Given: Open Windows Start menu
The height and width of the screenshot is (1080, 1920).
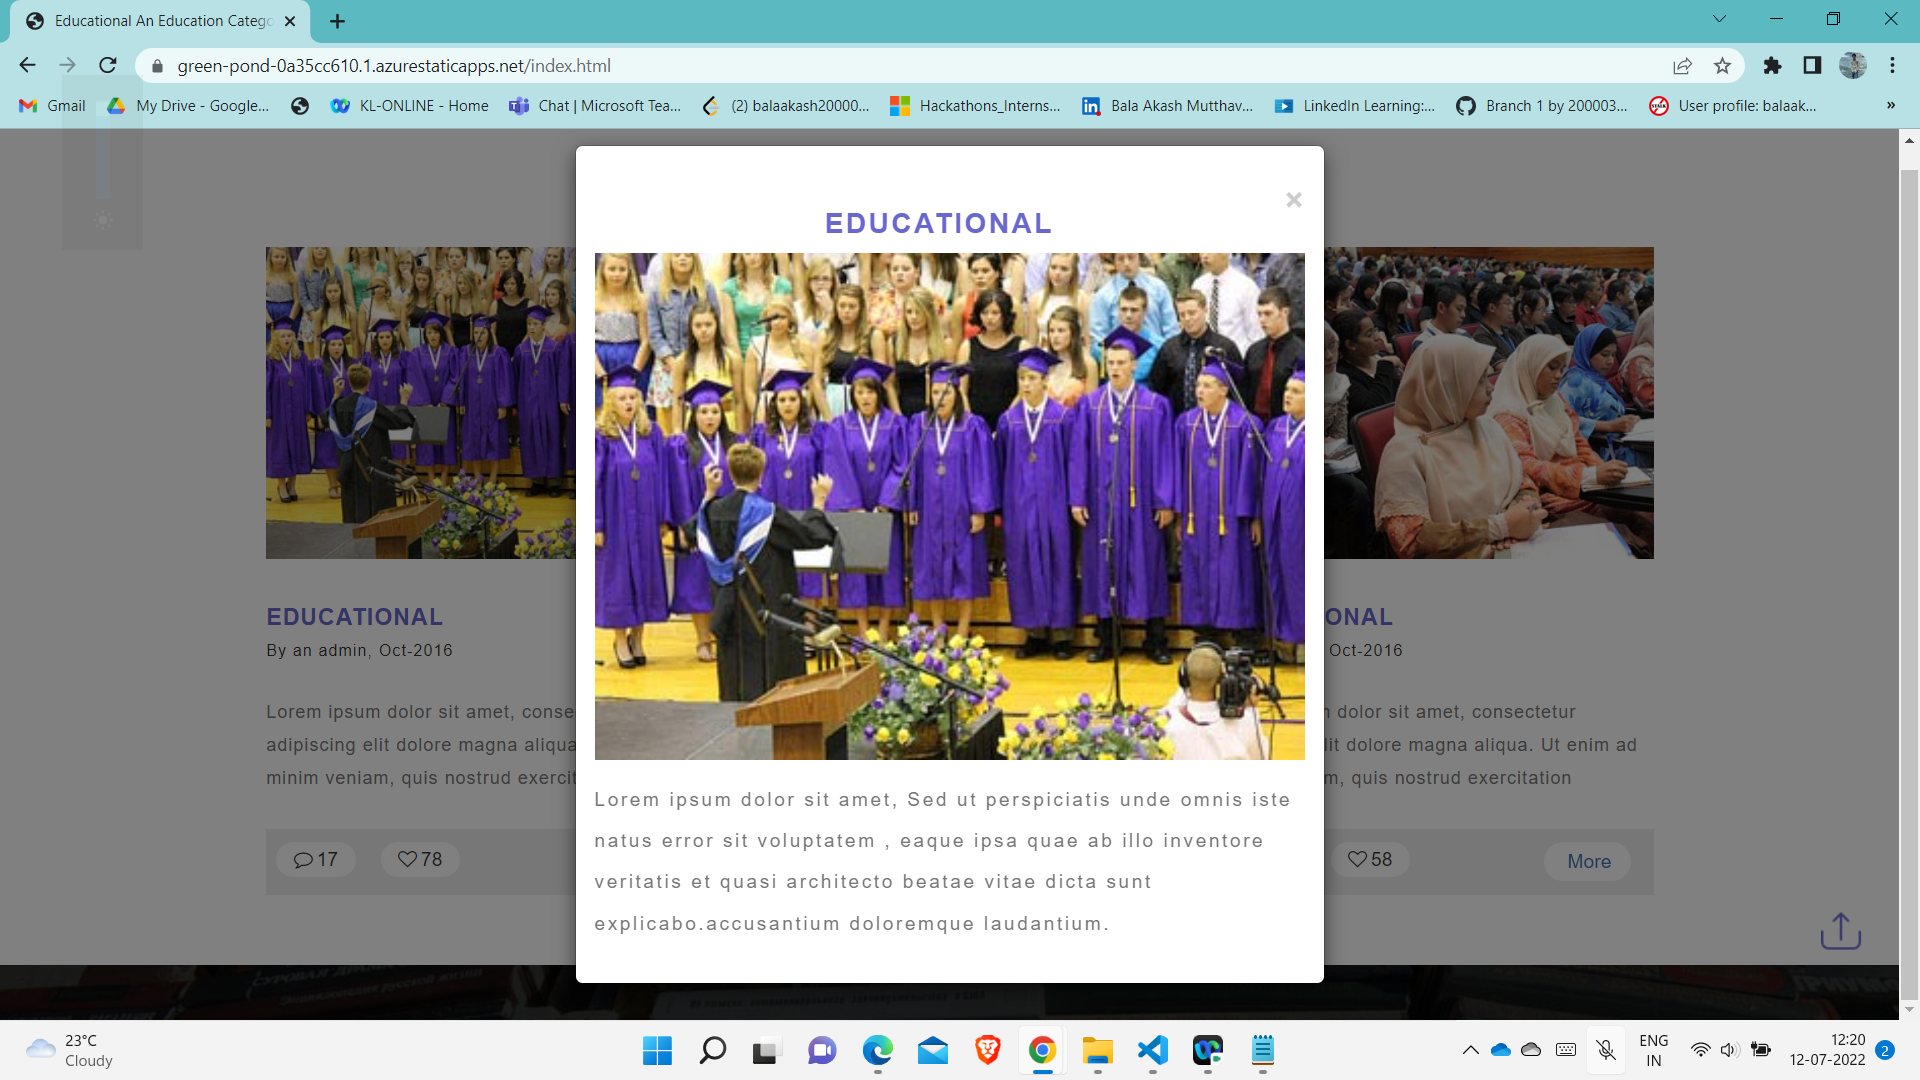Looking at the screenshot, I should click(657, 1051).
